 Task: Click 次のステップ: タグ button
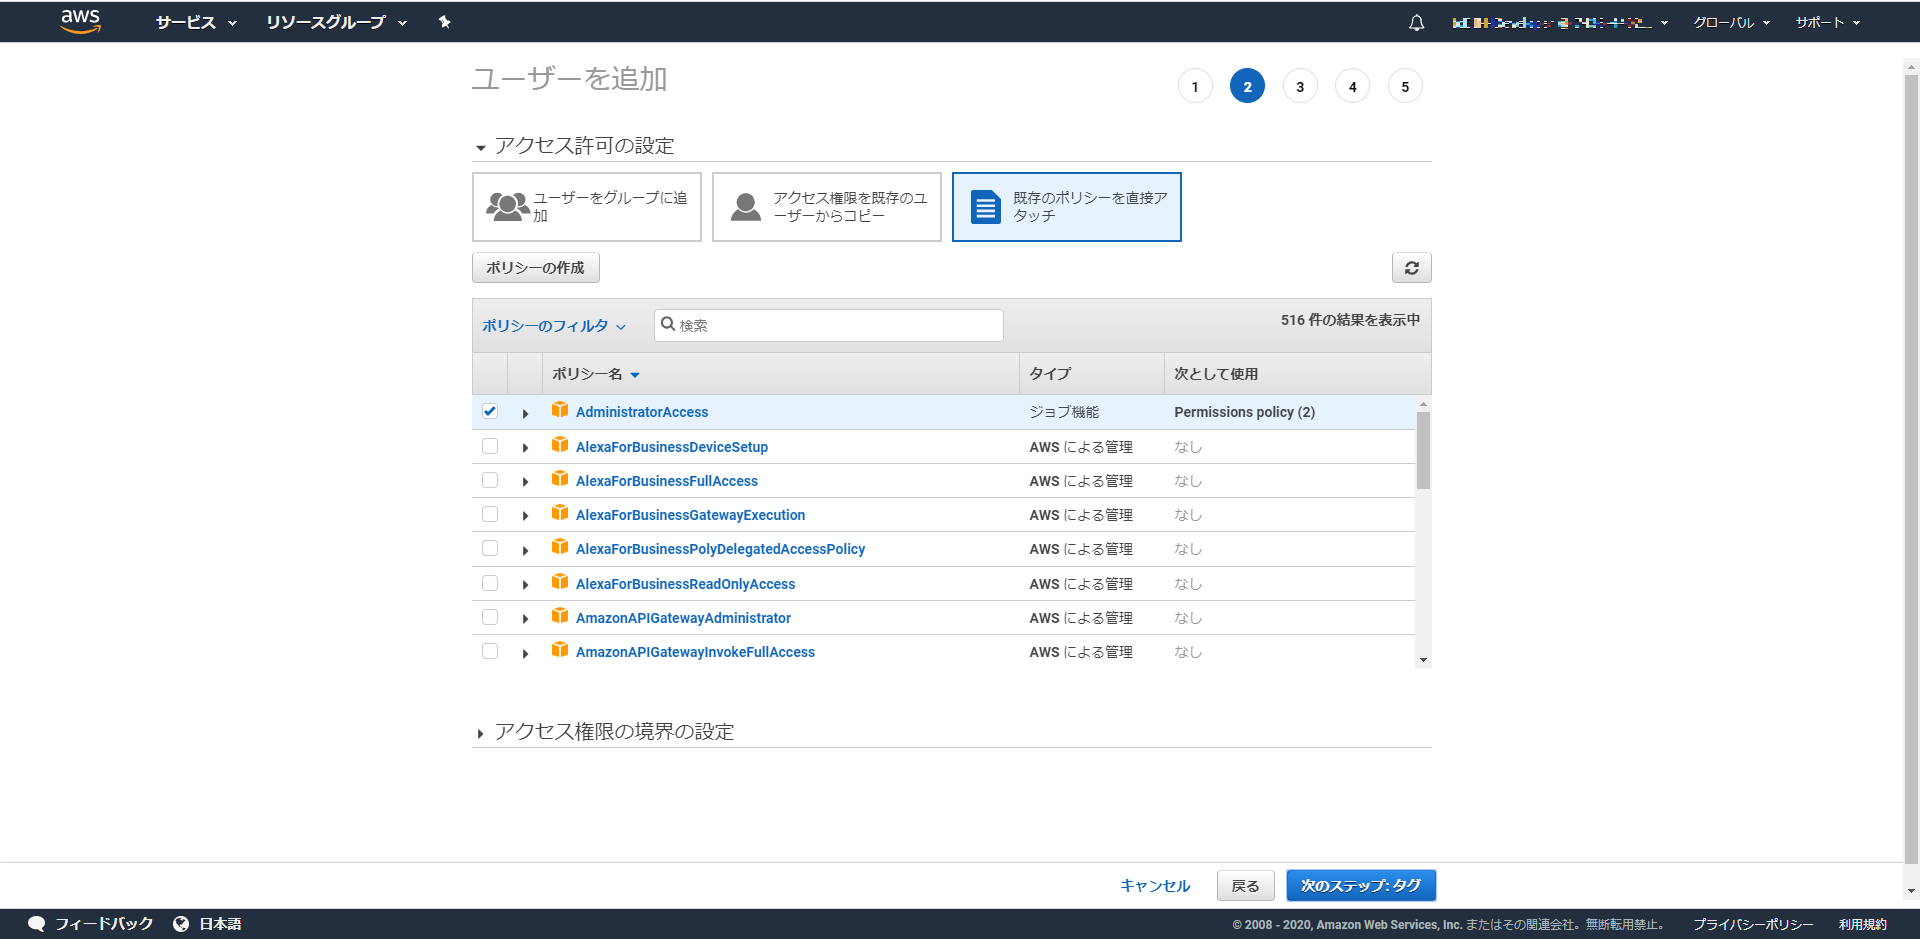1361,886
